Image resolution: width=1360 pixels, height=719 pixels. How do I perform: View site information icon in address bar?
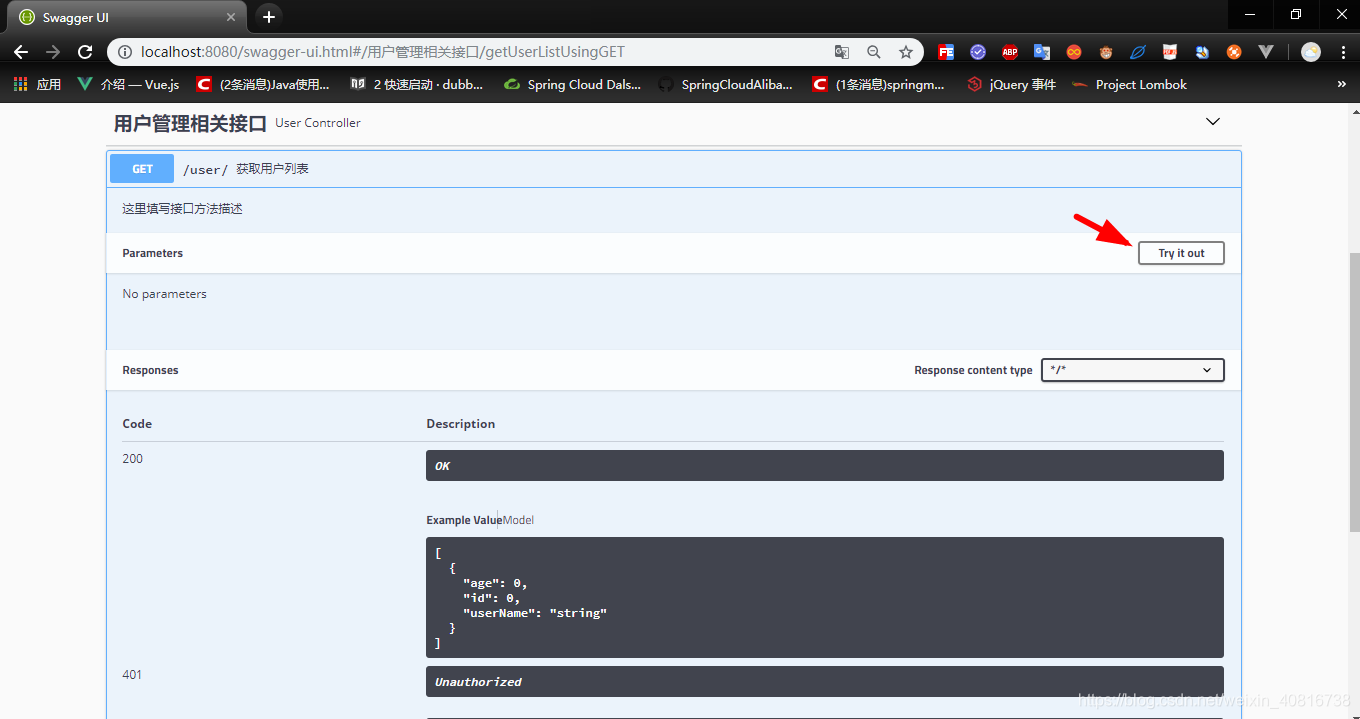[x=125, y=52]
